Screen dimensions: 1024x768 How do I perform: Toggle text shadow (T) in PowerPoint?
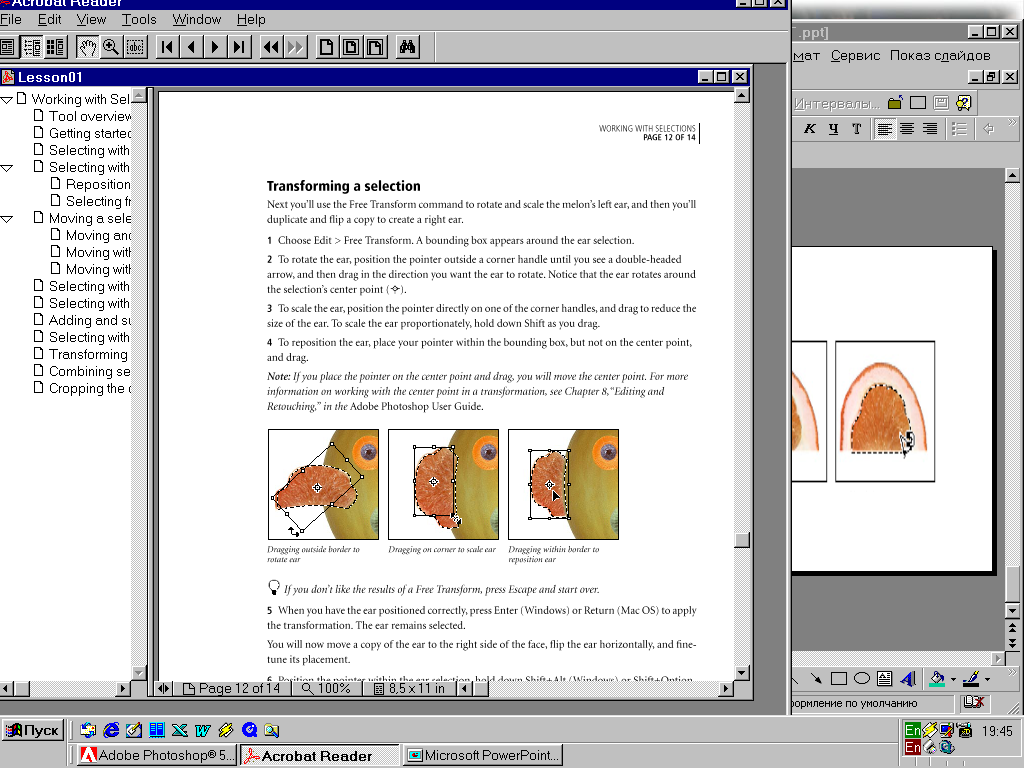857,129
